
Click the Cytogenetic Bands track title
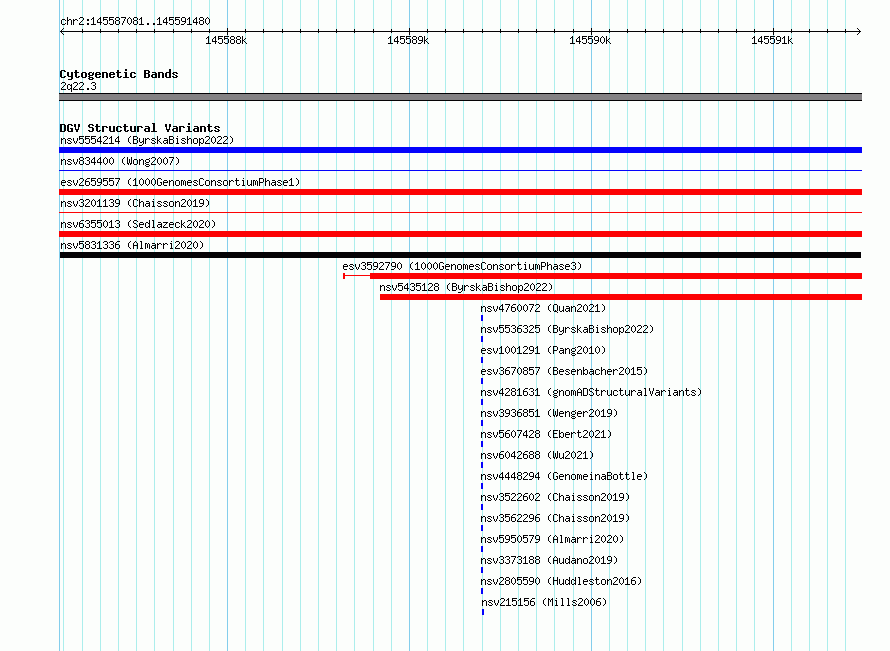pyautogui.click(x=119, y=74)
